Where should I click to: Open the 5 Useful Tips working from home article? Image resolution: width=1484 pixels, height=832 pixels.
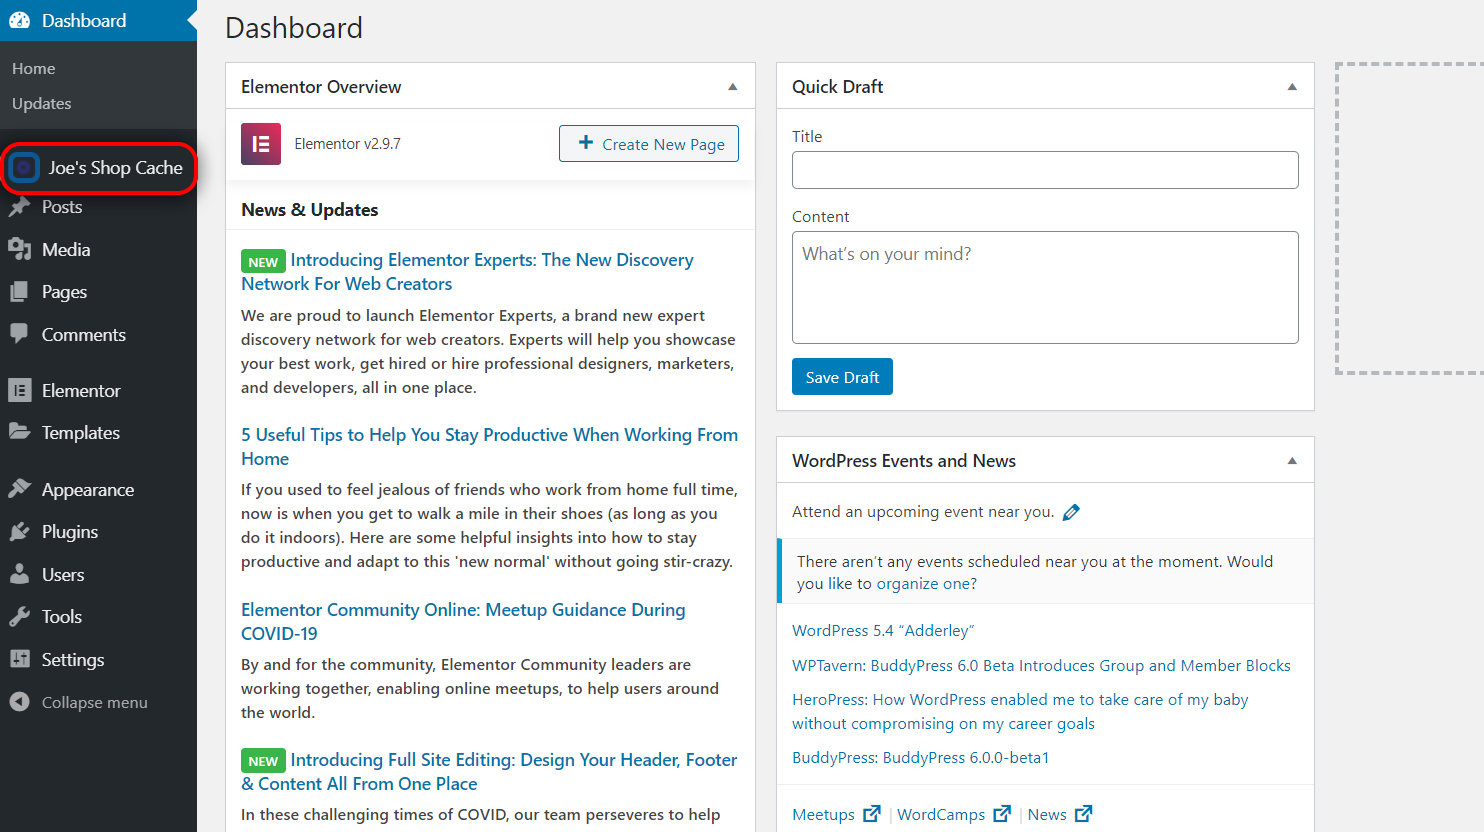pos(489,446)
